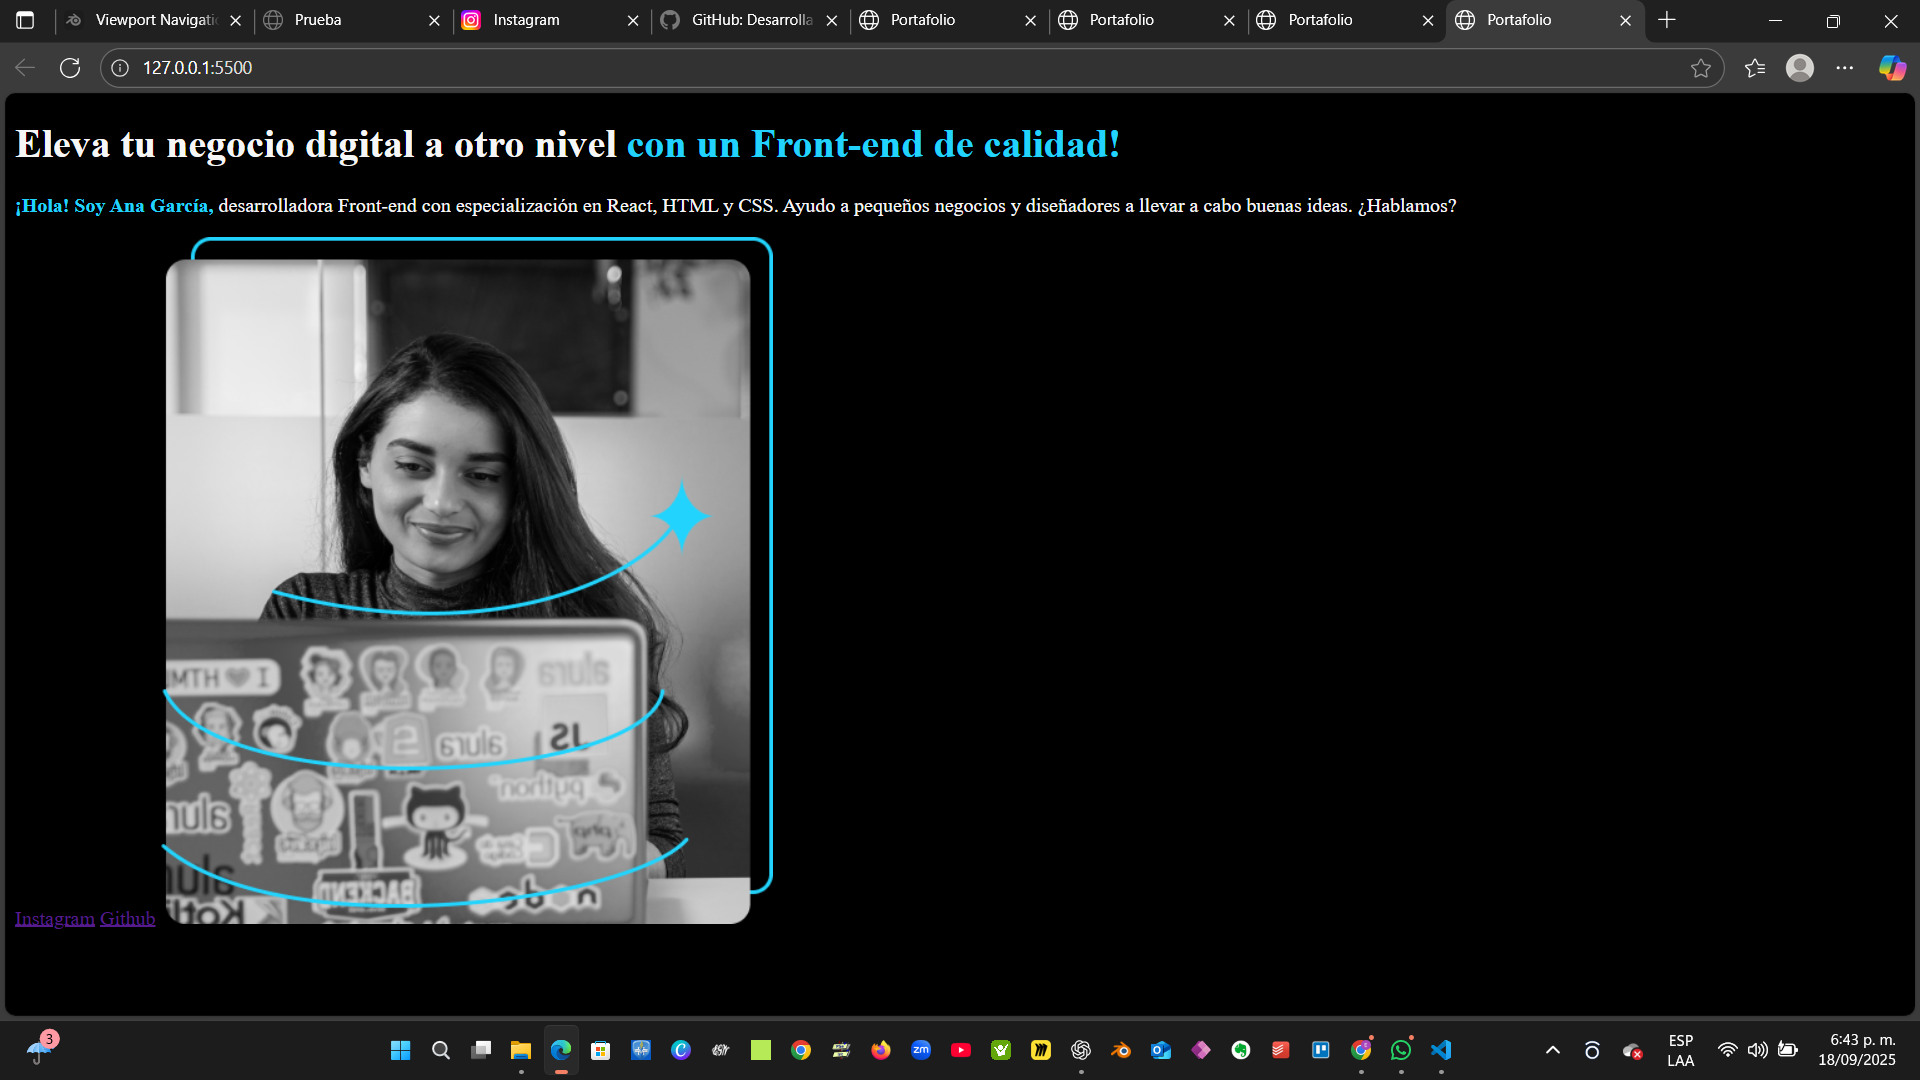Open the Favorites list button
1920x1080 pixels.
[x=1755, y=67]
